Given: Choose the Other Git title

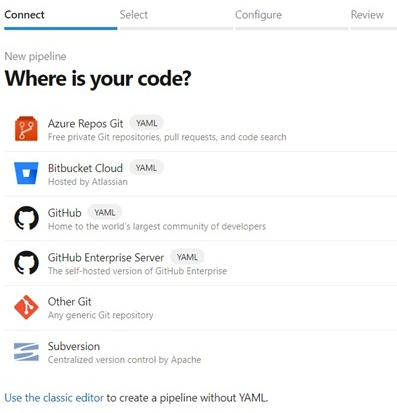Looking at the screenshot, I should (x=69, y=302).
